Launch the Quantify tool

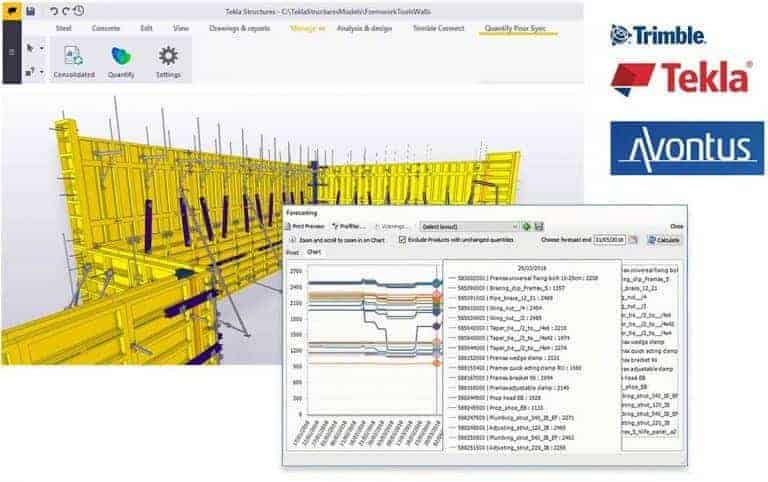click(x=121, y=62)
